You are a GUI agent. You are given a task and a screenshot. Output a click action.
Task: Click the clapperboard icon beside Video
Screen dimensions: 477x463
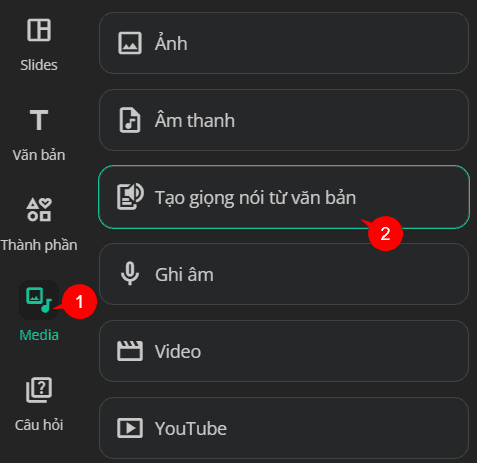[130, 351]
